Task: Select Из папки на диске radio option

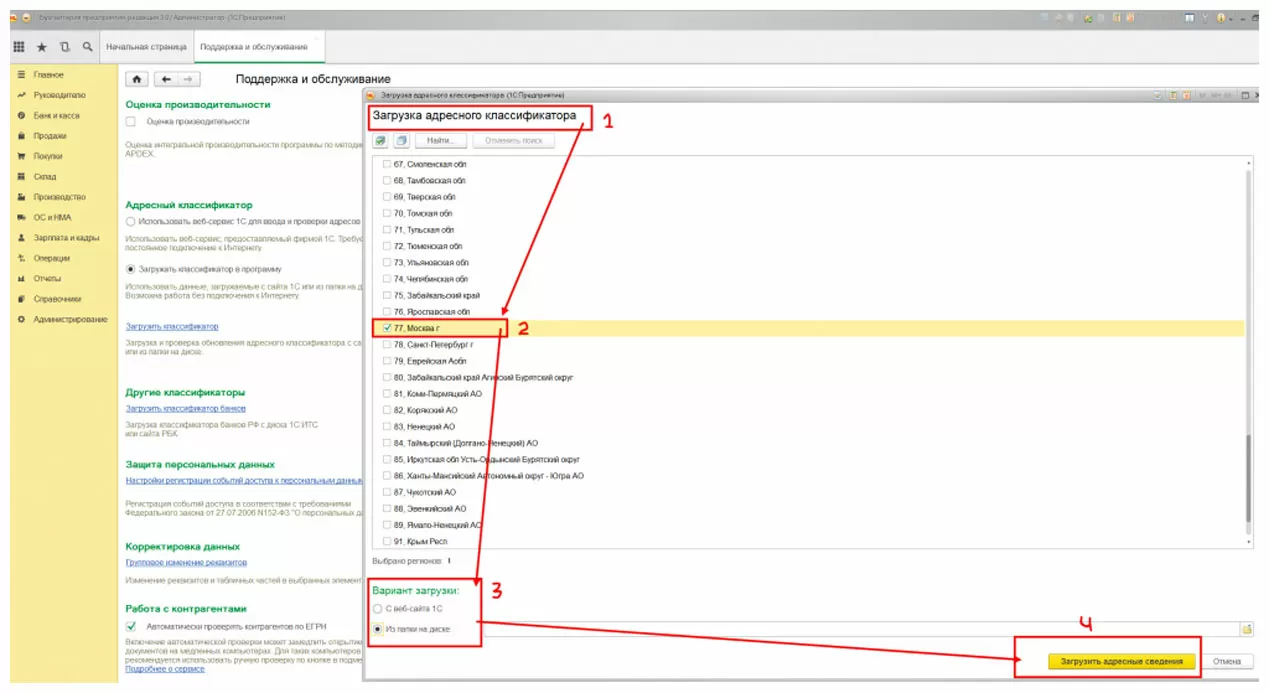Action: click(x=377, y=629)
